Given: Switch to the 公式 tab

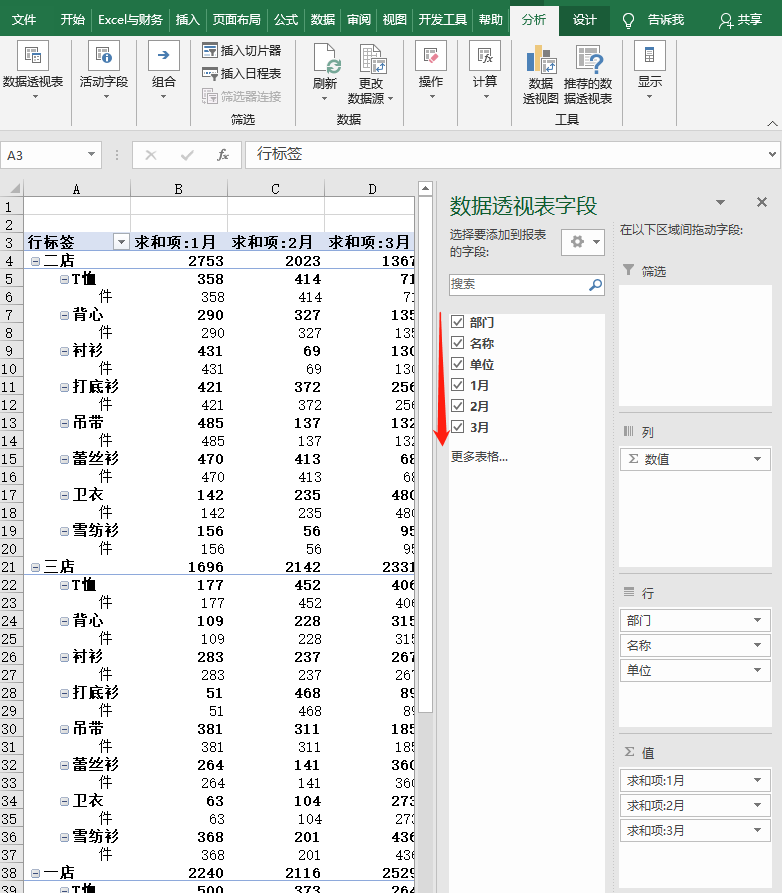Looking at the screenshot, I should 286,20.
